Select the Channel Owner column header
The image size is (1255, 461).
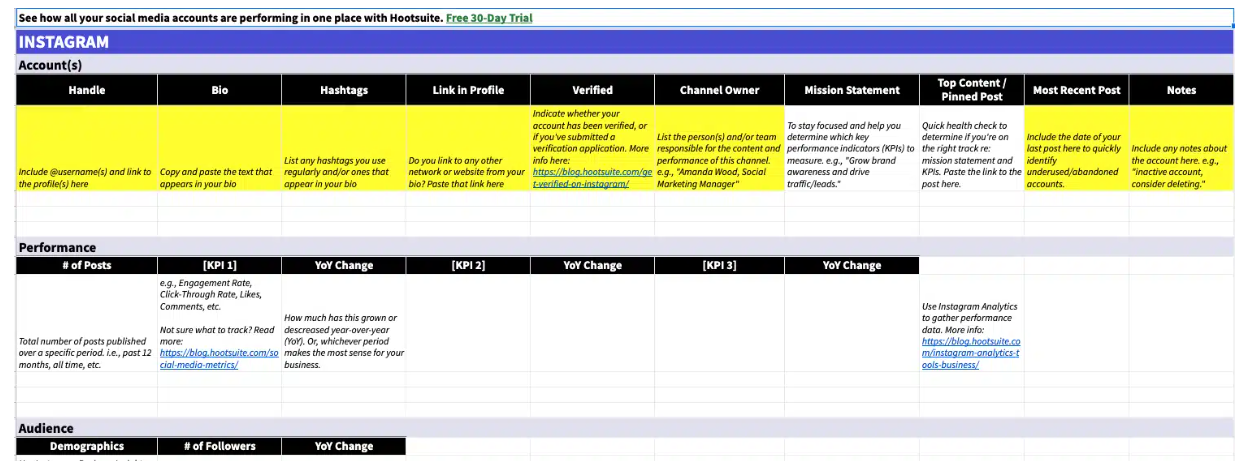pos(719,90)
